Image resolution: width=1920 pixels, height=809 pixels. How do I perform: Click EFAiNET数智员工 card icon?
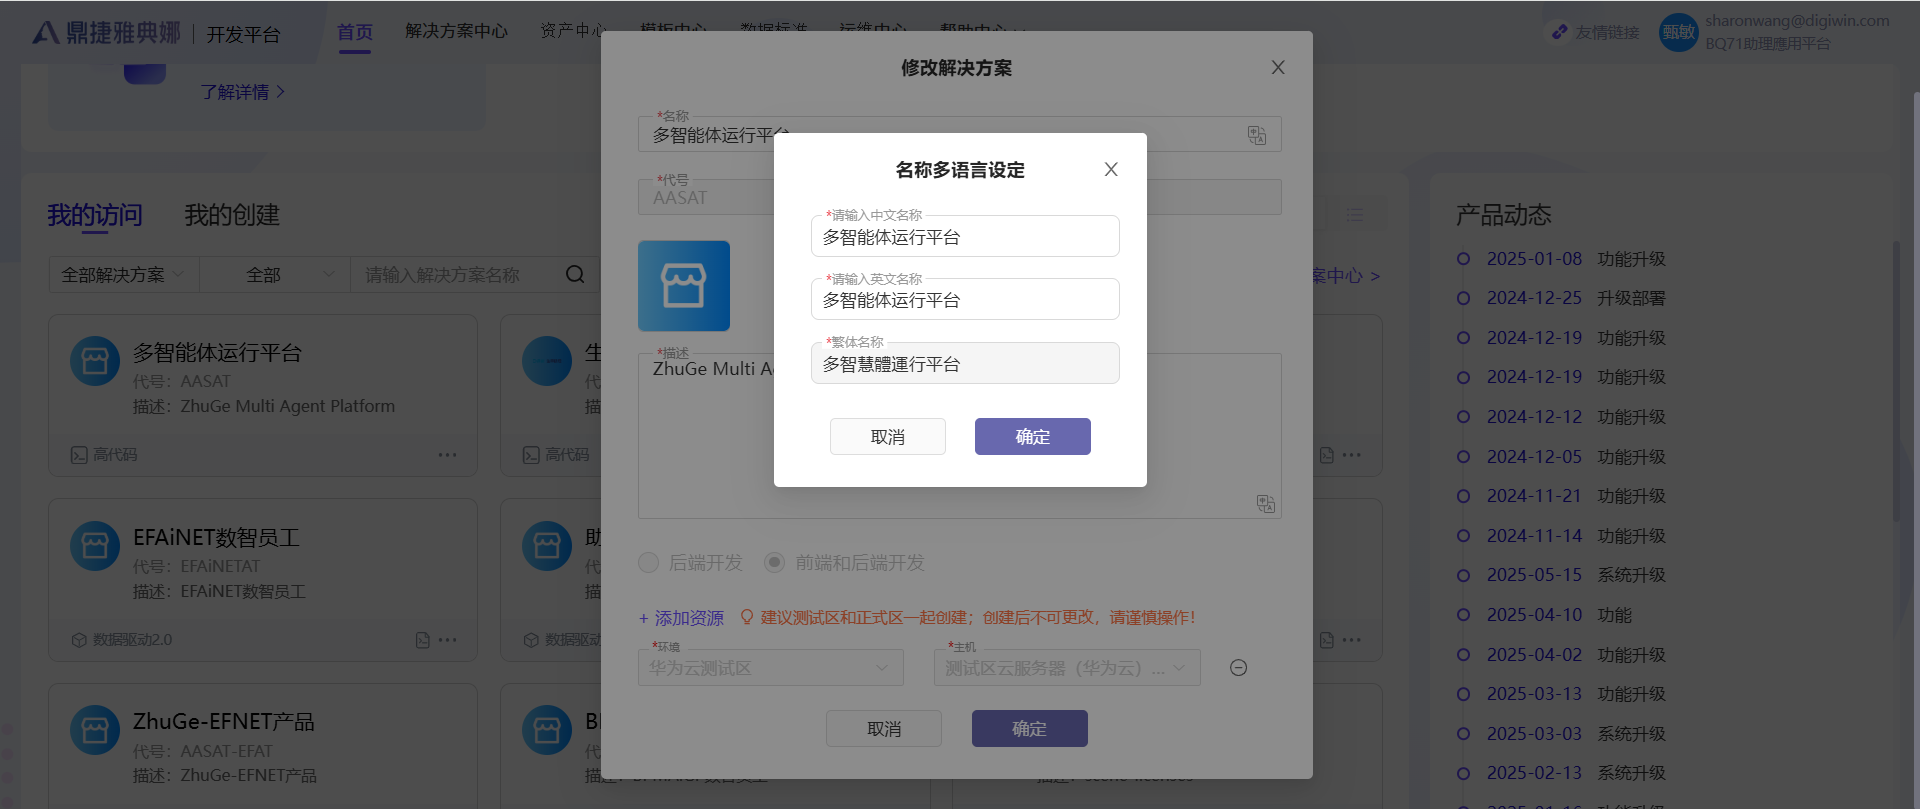(x=95, y=546)
